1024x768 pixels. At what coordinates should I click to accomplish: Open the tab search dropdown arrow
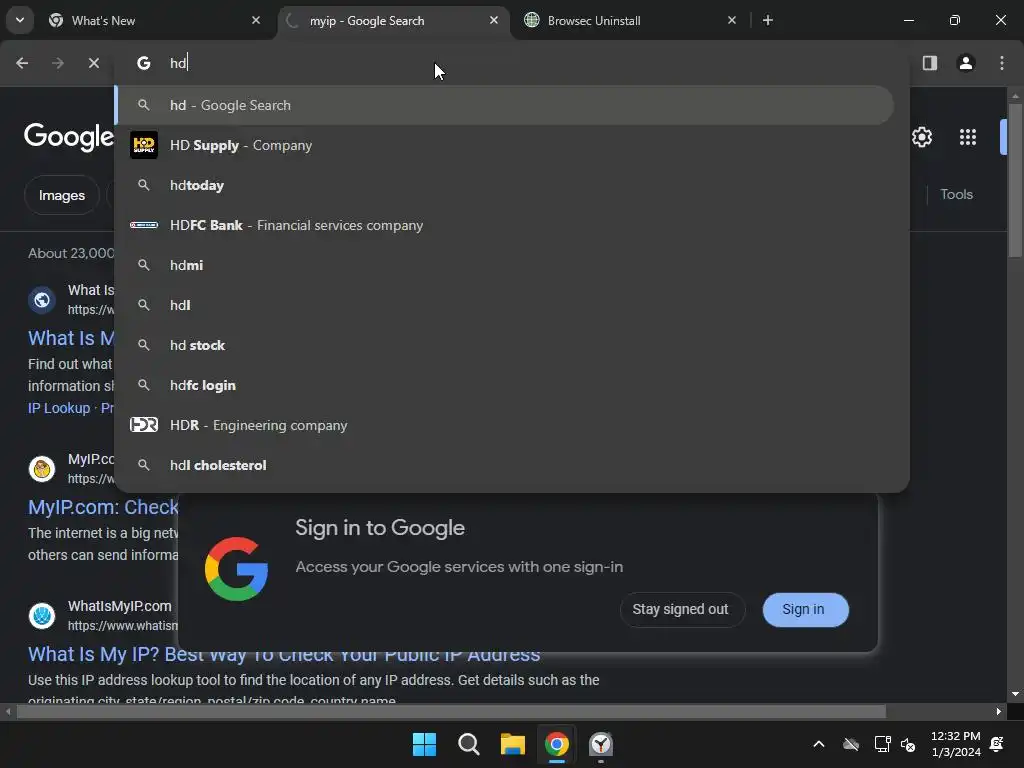coord(20,20)
